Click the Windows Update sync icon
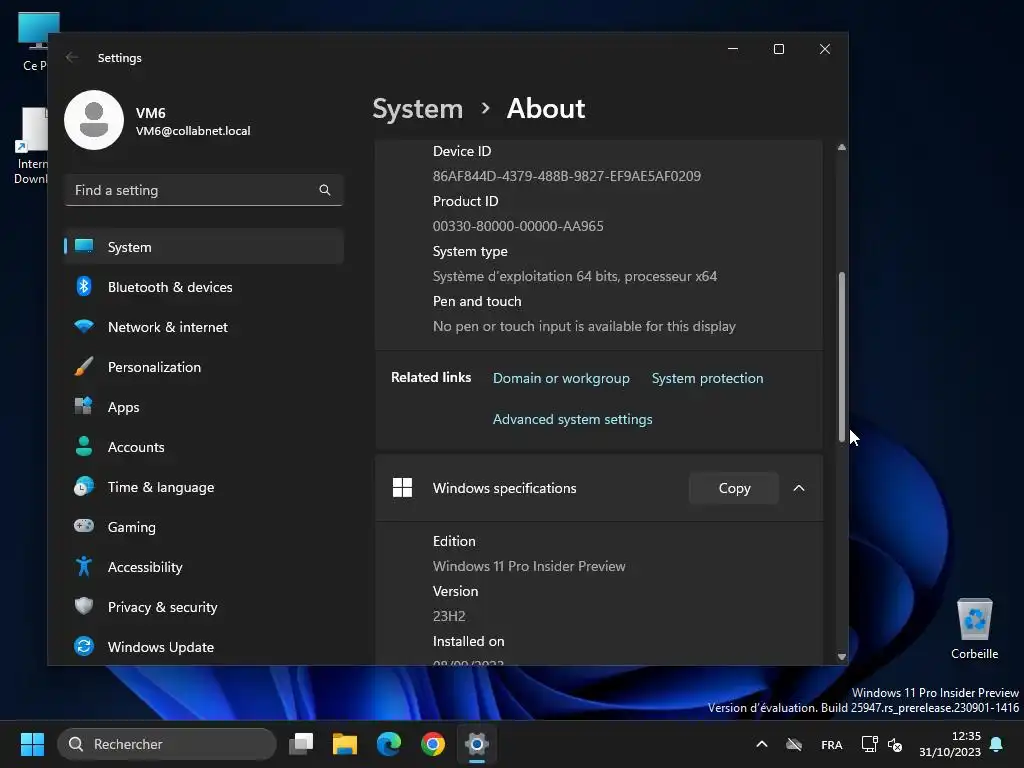Screen dimensions: 1024x768 (x=84, y=647)
